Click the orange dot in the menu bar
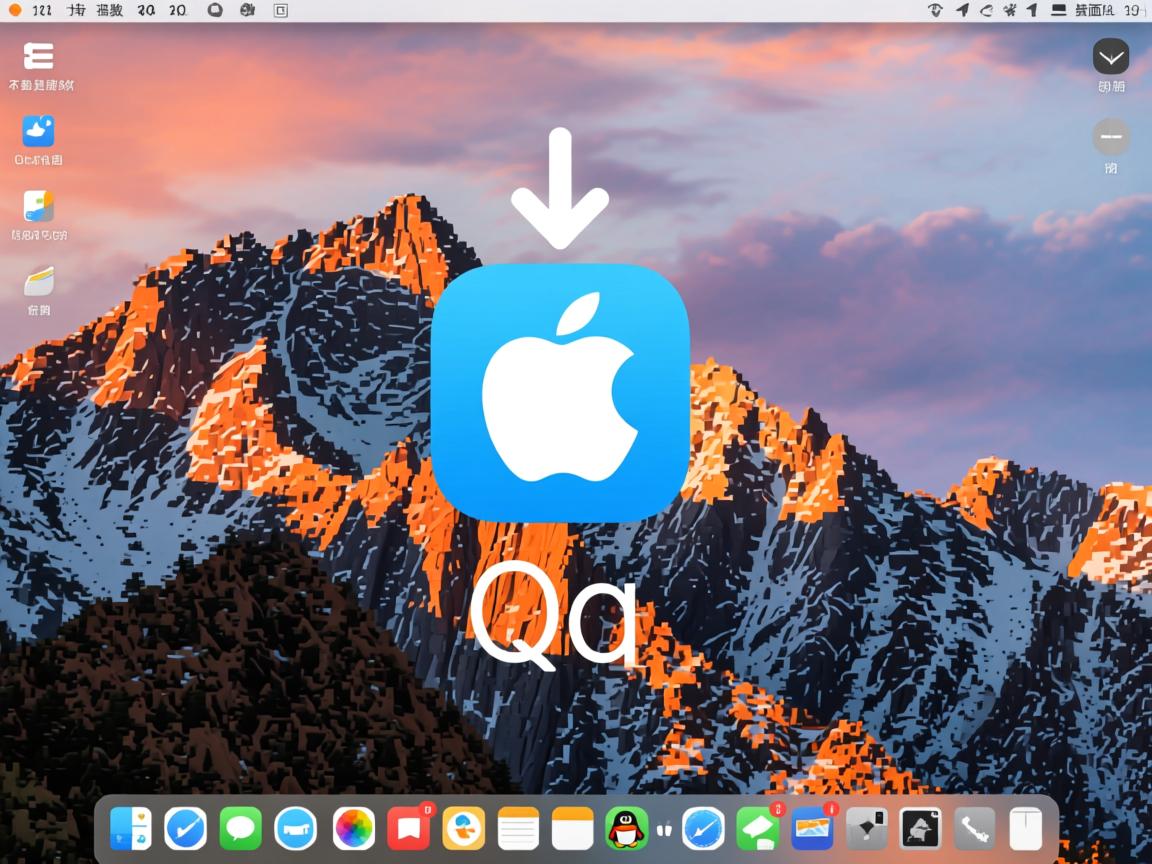This screenshot has width=1152, height=864. (15, 10)
